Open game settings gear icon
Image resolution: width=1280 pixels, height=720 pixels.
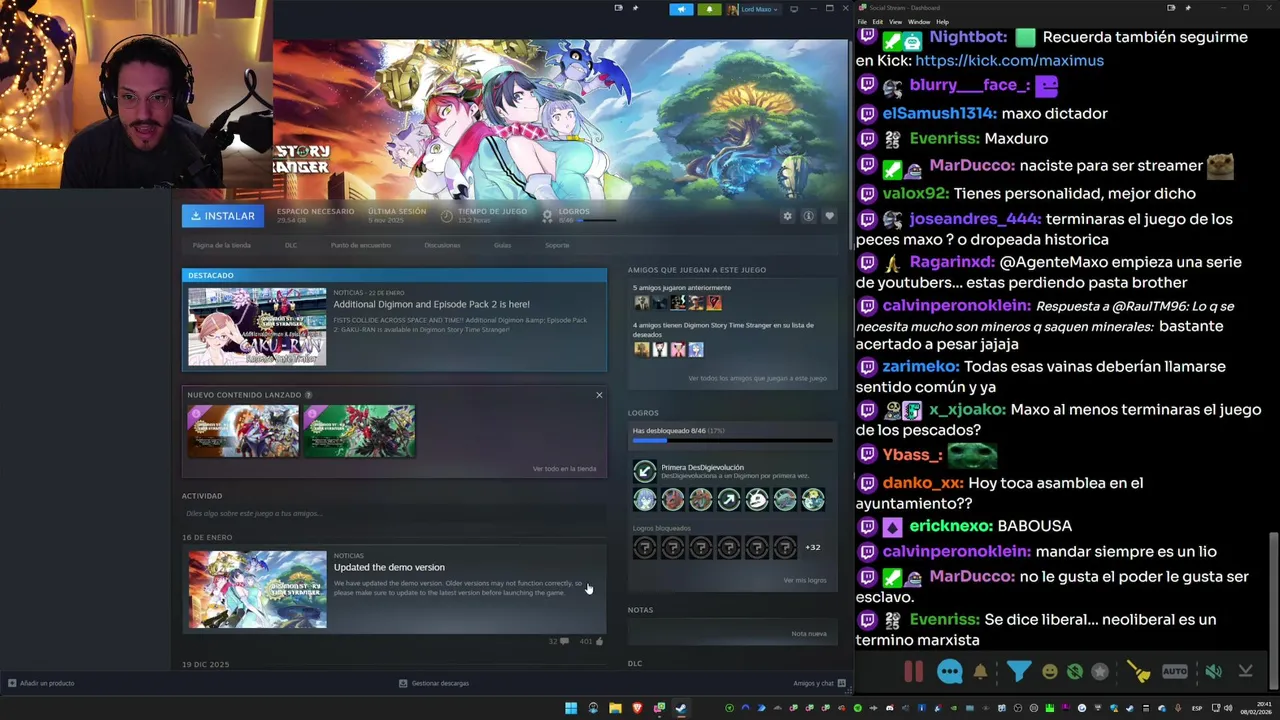click(x=787, y=216)
